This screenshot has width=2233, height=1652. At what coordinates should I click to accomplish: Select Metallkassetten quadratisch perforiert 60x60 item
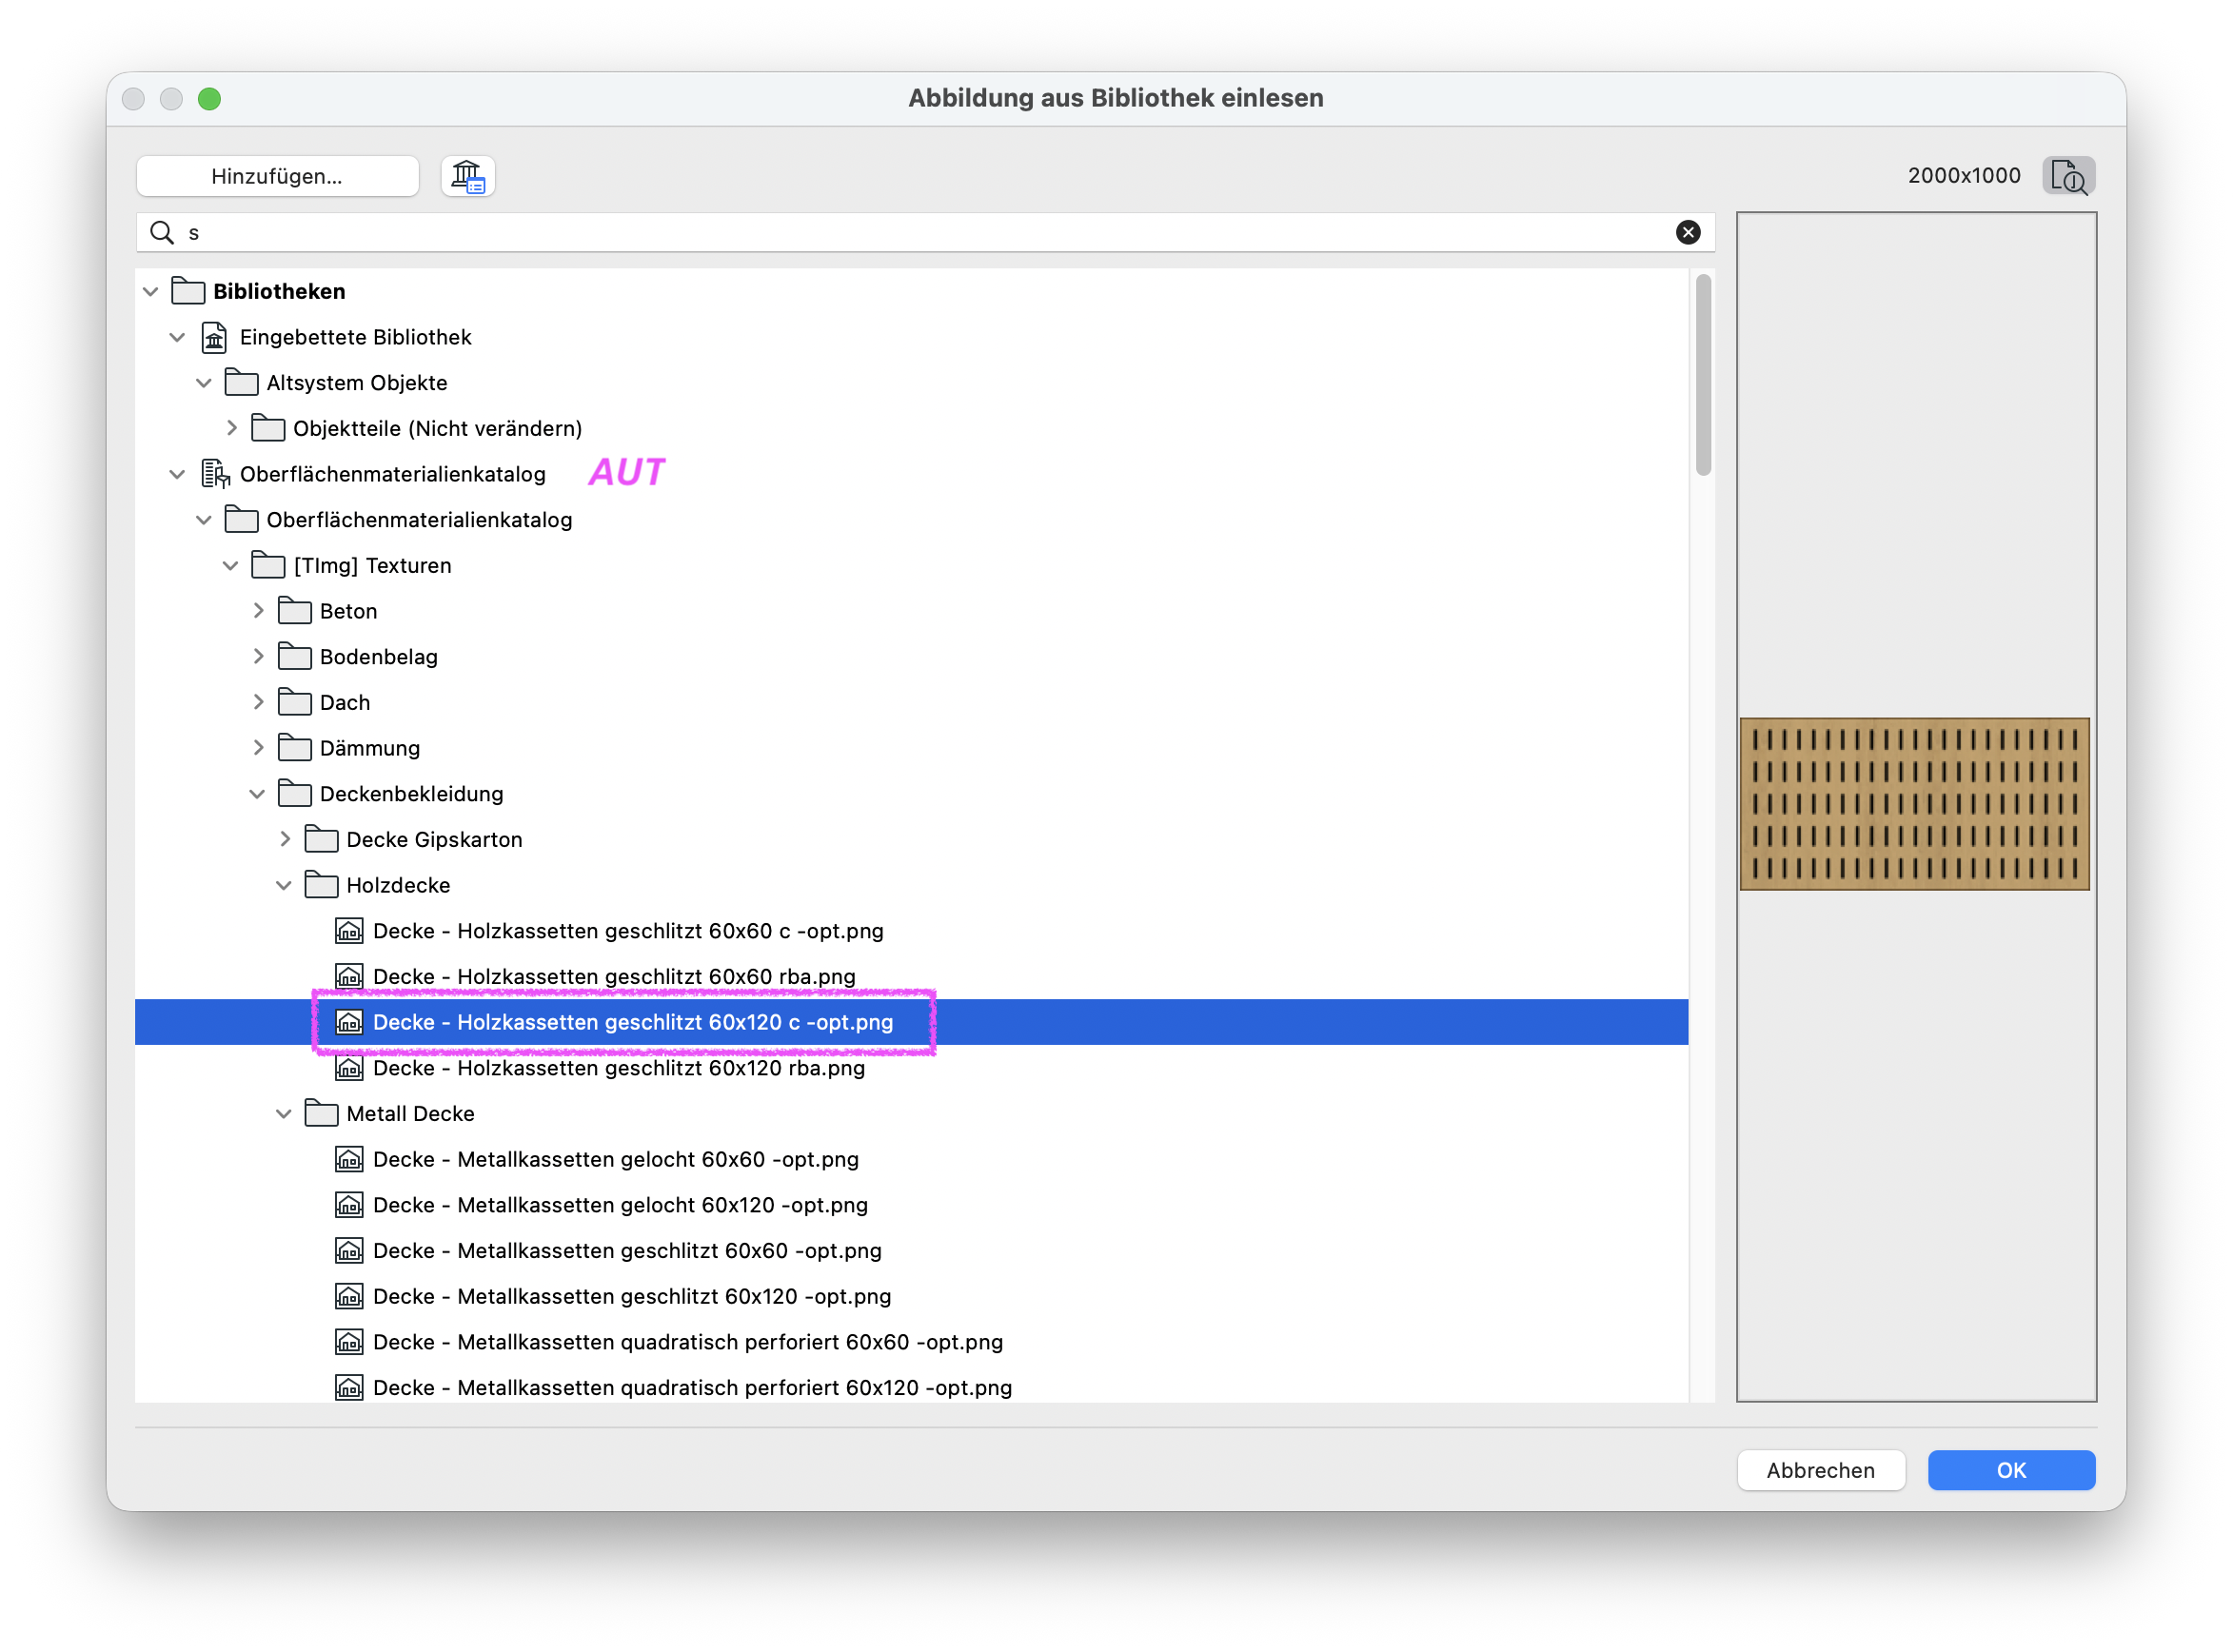[x=687, y=1342]
